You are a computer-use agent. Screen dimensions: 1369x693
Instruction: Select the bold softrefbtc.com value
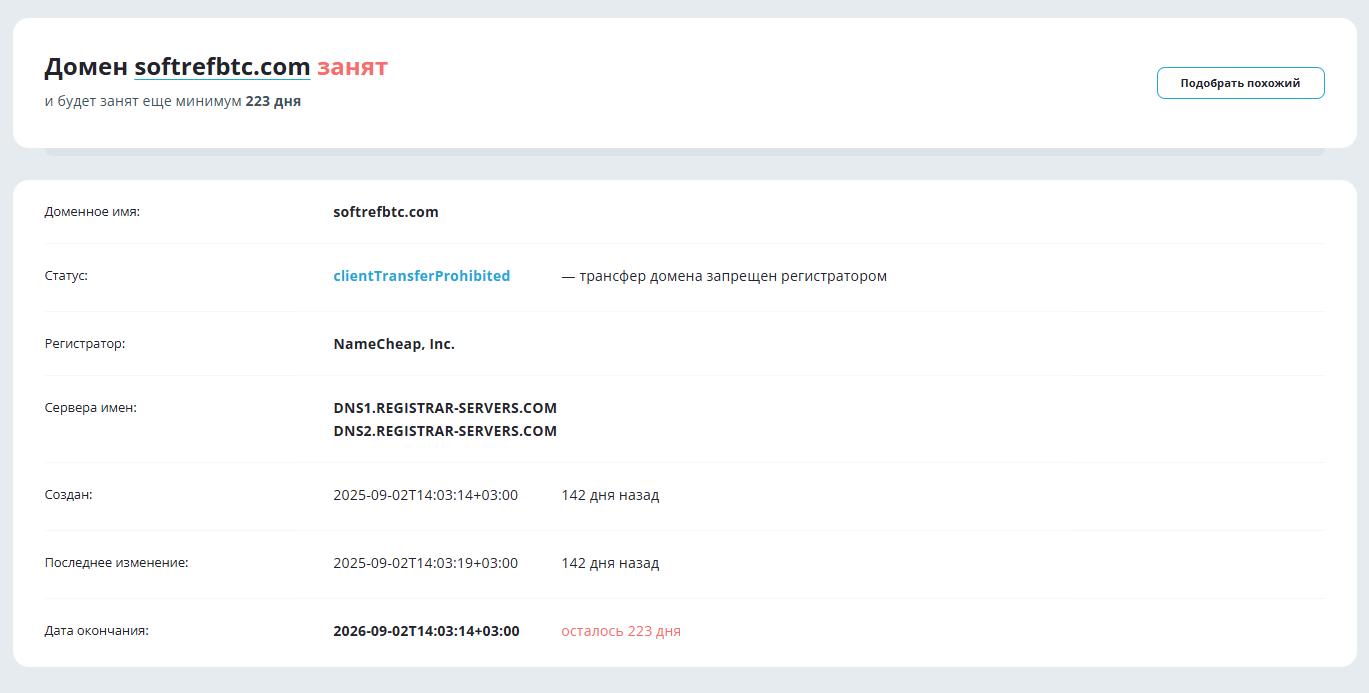click(386, 211)
